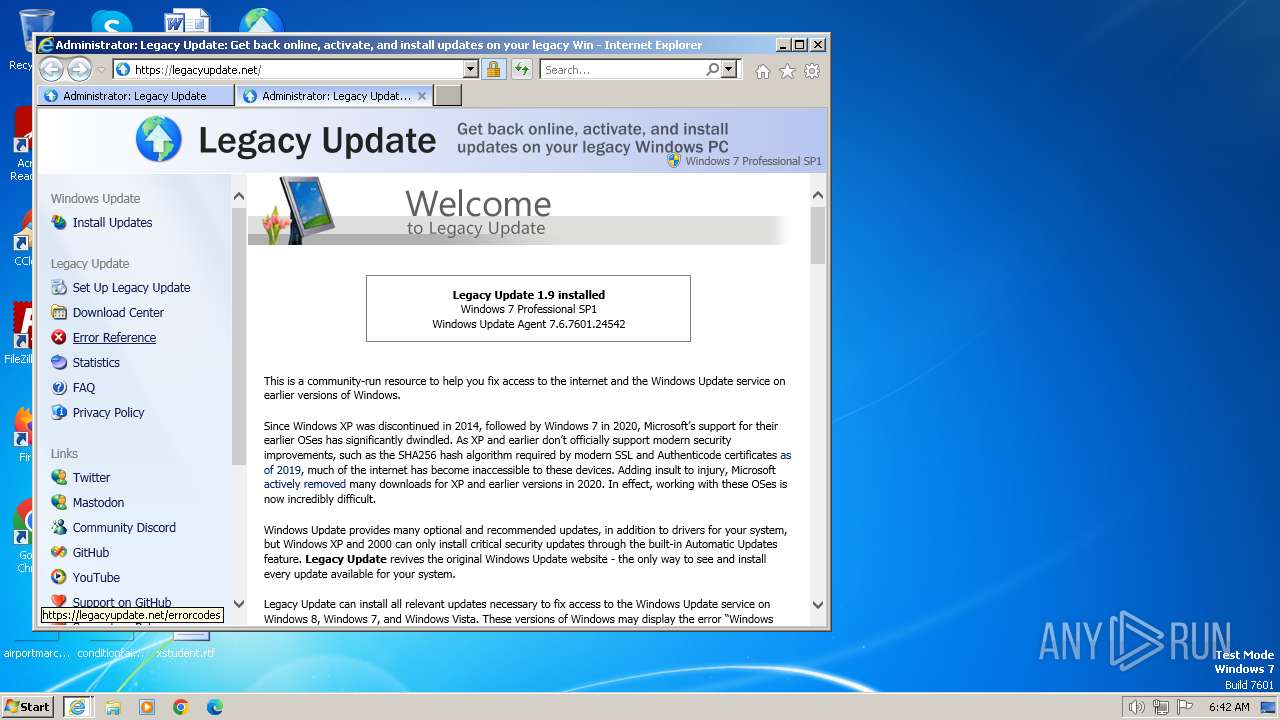The height and width of the screenshot is (720, 1280).
Task: Open the Start menu
Action: click(28, 707)
